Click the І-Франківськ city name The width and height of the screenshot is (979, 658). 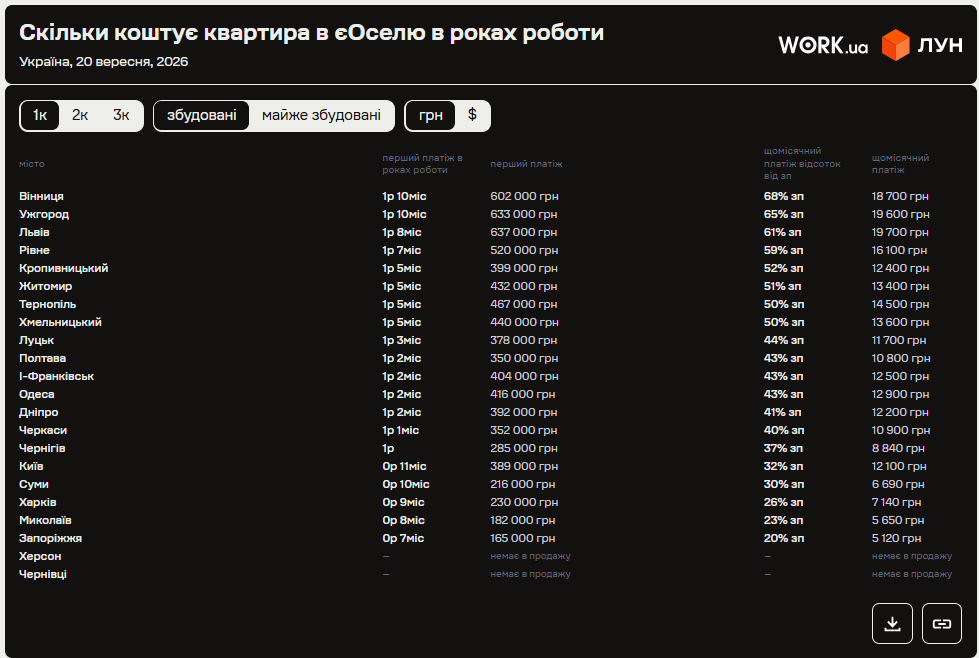(56, 376)
